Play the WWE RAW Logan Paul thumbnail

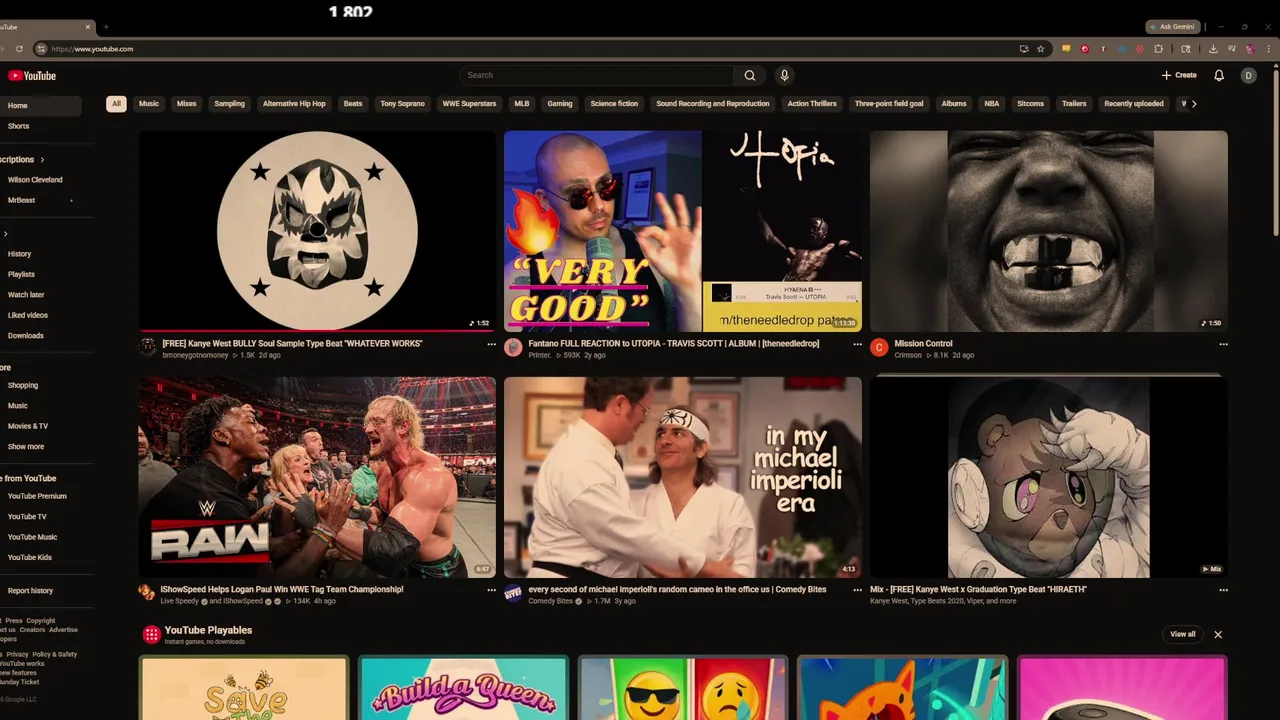tap(317, 477)
